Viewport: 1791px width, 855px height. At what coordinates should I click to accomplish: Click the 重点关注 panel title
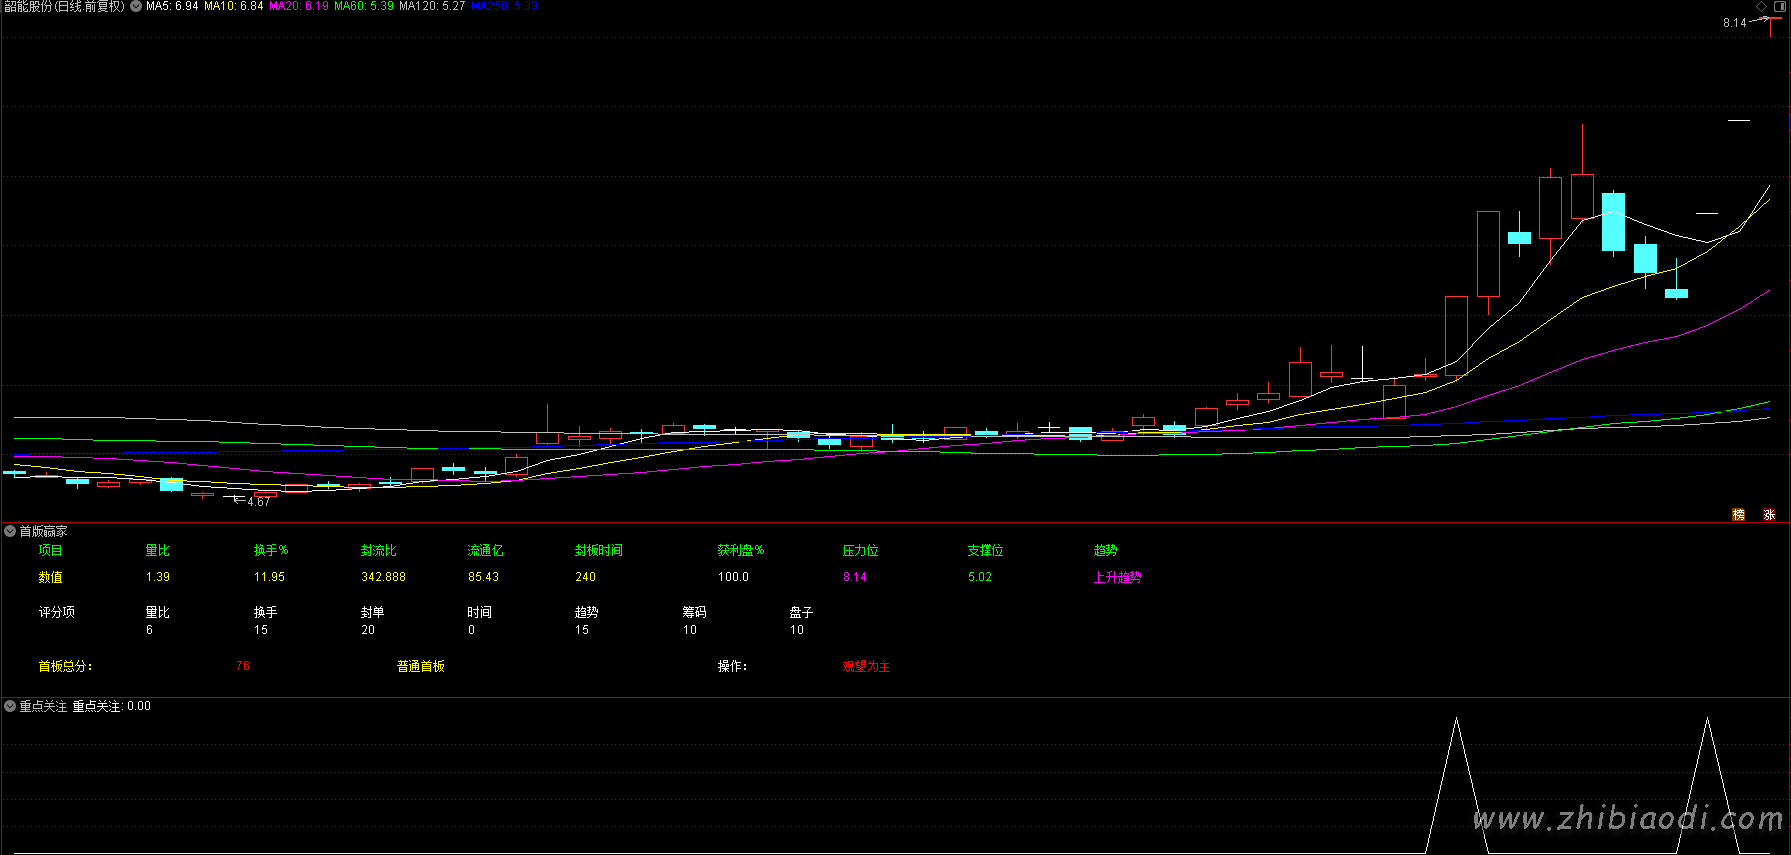(x=43, y=706)
